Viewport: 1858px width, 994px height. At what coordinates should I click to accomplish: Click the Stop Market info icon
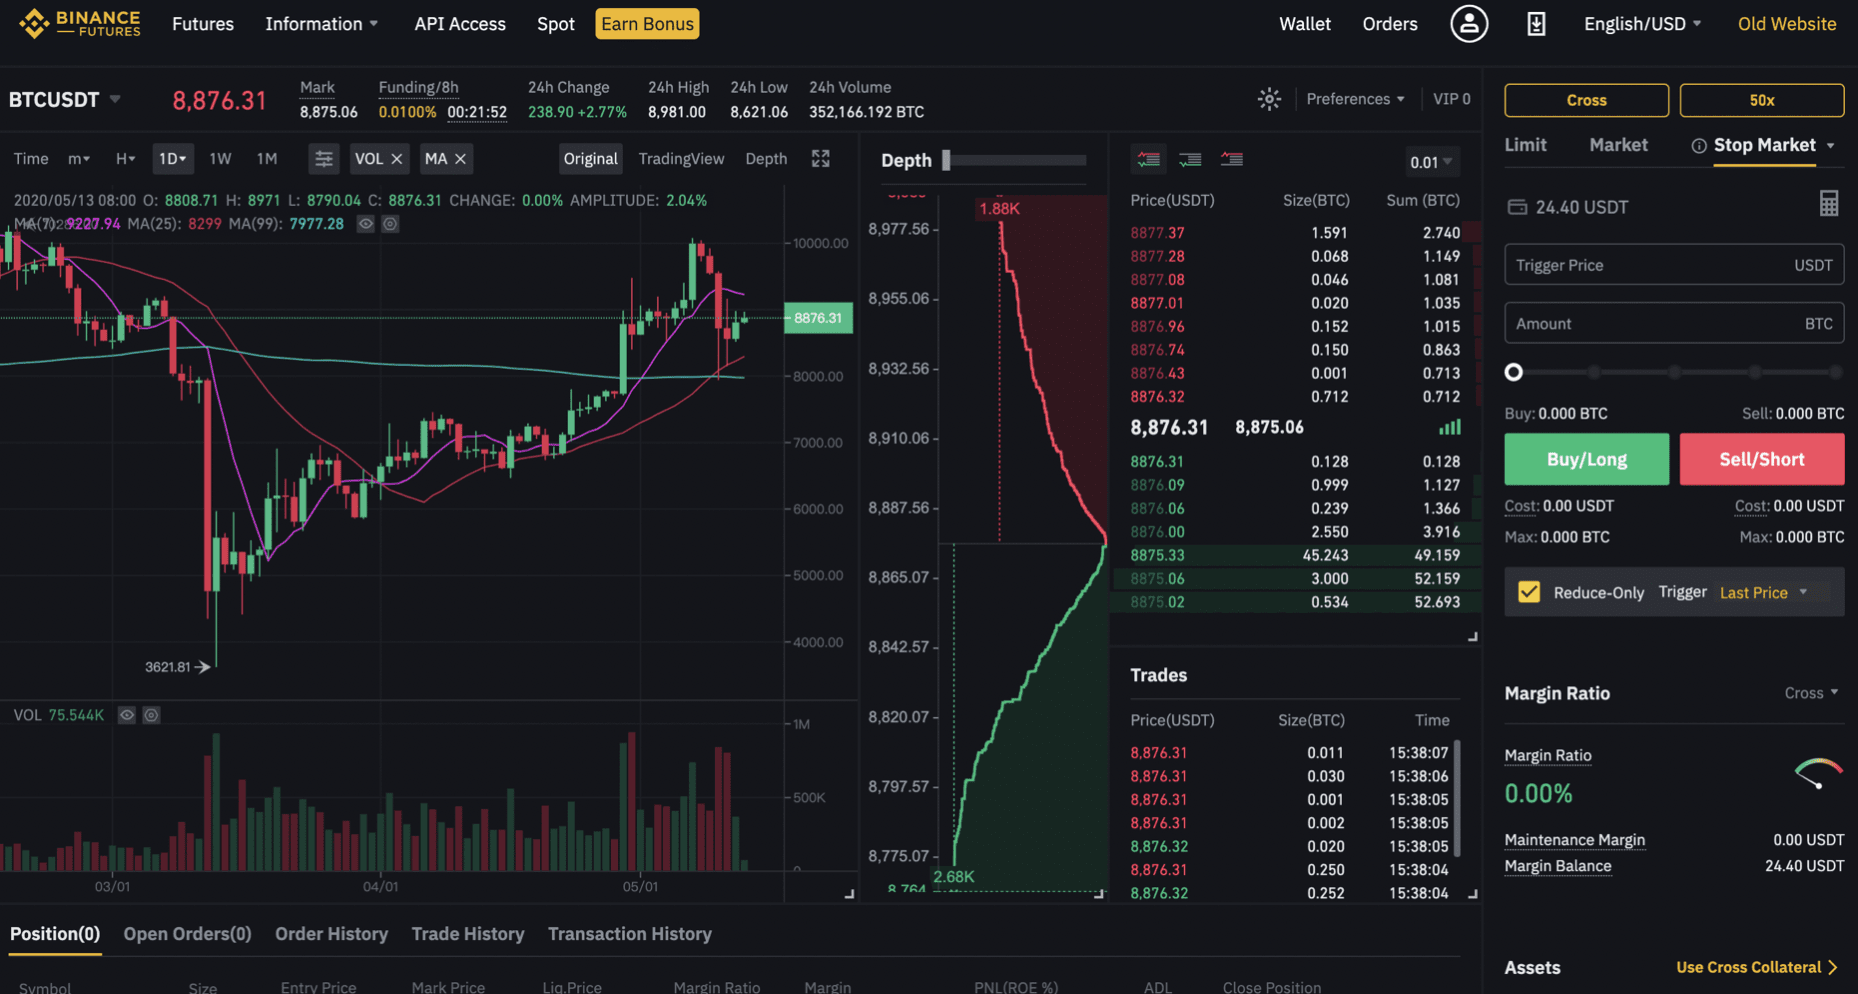(x=1698, y=146)
